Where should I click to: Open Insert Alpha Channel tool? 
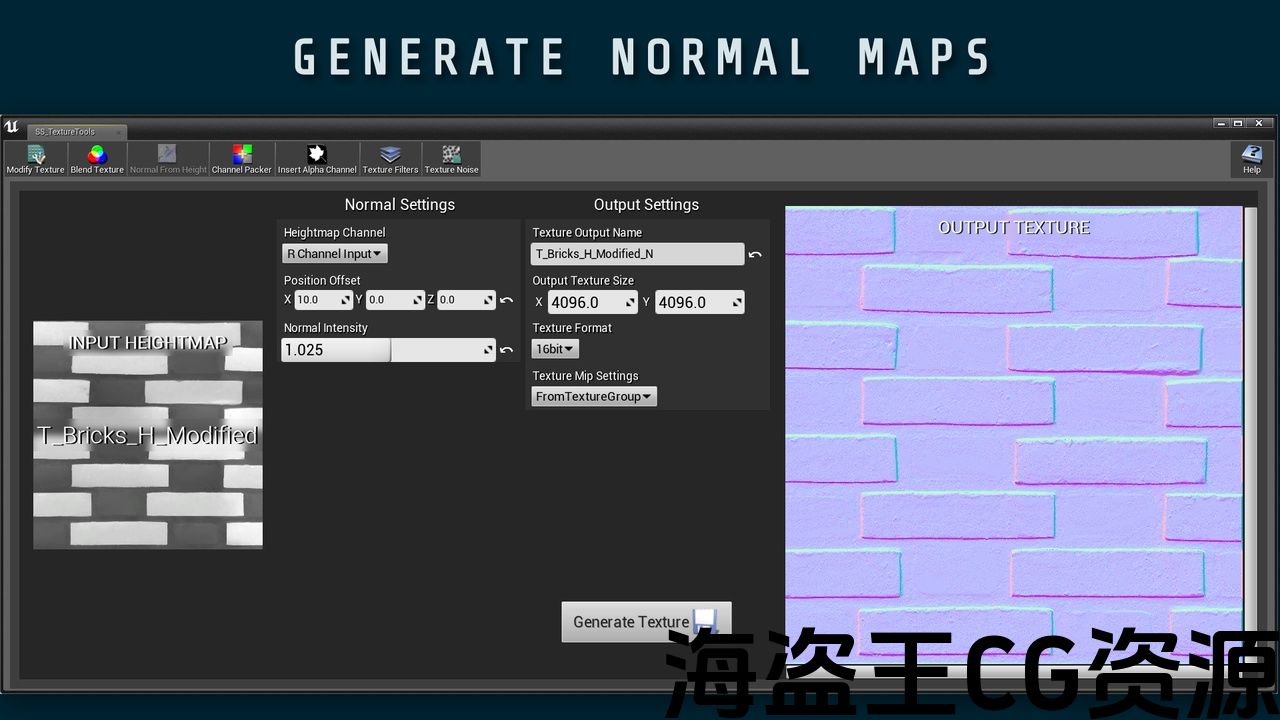317,159
